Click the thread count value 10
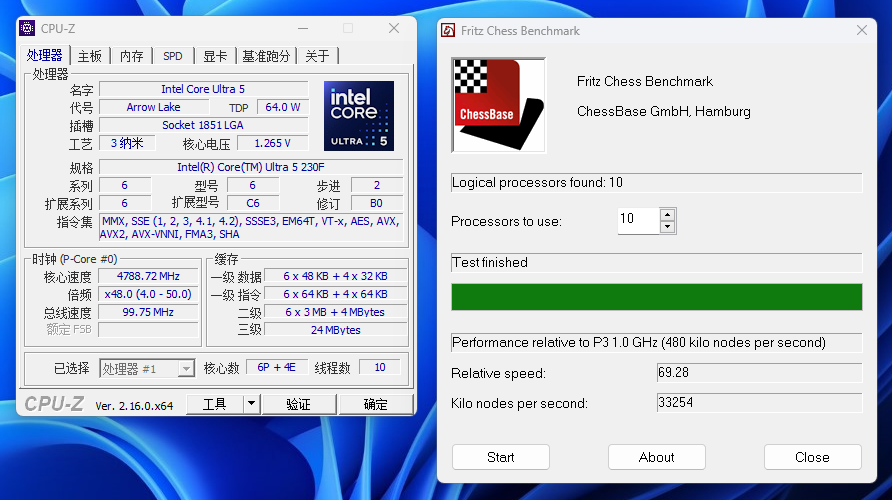 [380, 367]
